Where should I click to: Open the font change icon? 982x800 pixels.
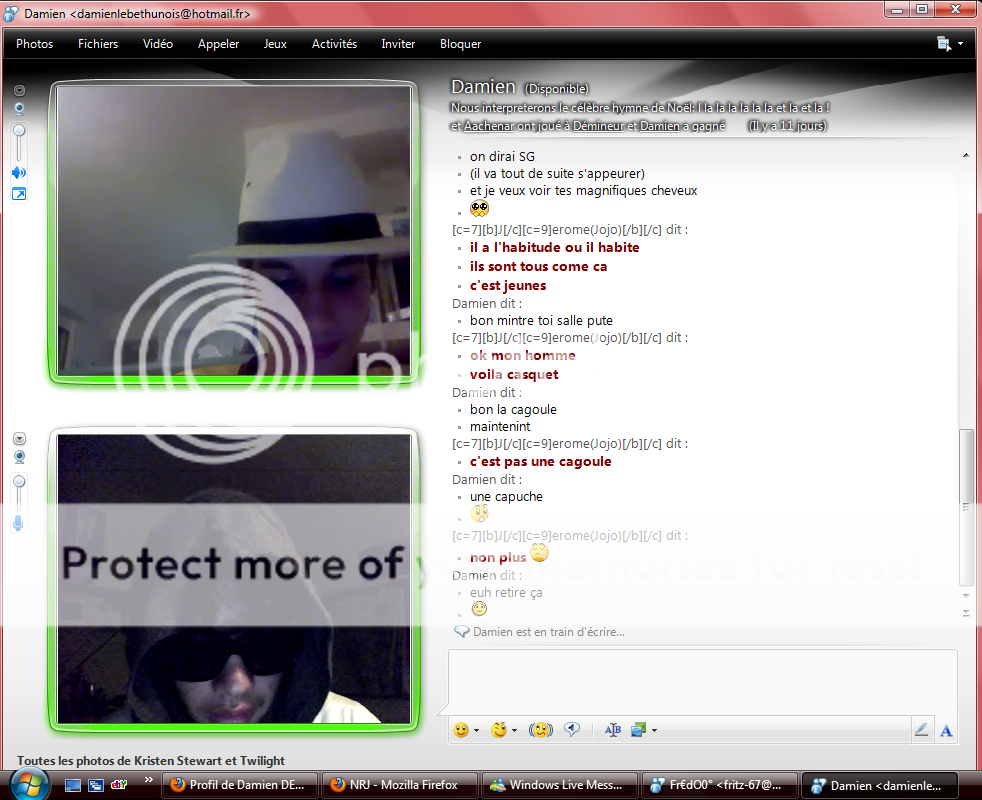click(613, 730)
